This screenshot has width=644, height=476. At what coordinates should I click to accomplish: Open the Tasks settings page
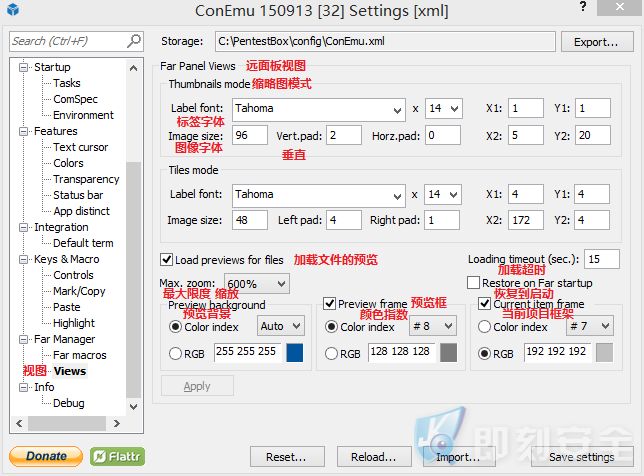(x=67, y=83)
